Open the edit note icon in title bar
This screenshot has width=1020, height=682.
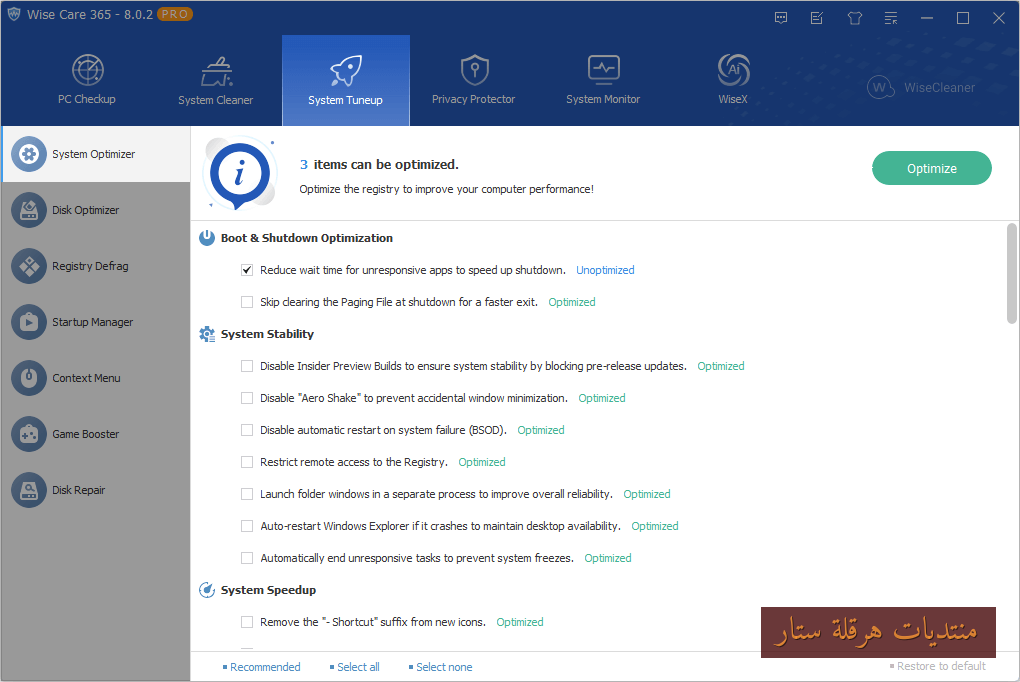pos(817,18)
